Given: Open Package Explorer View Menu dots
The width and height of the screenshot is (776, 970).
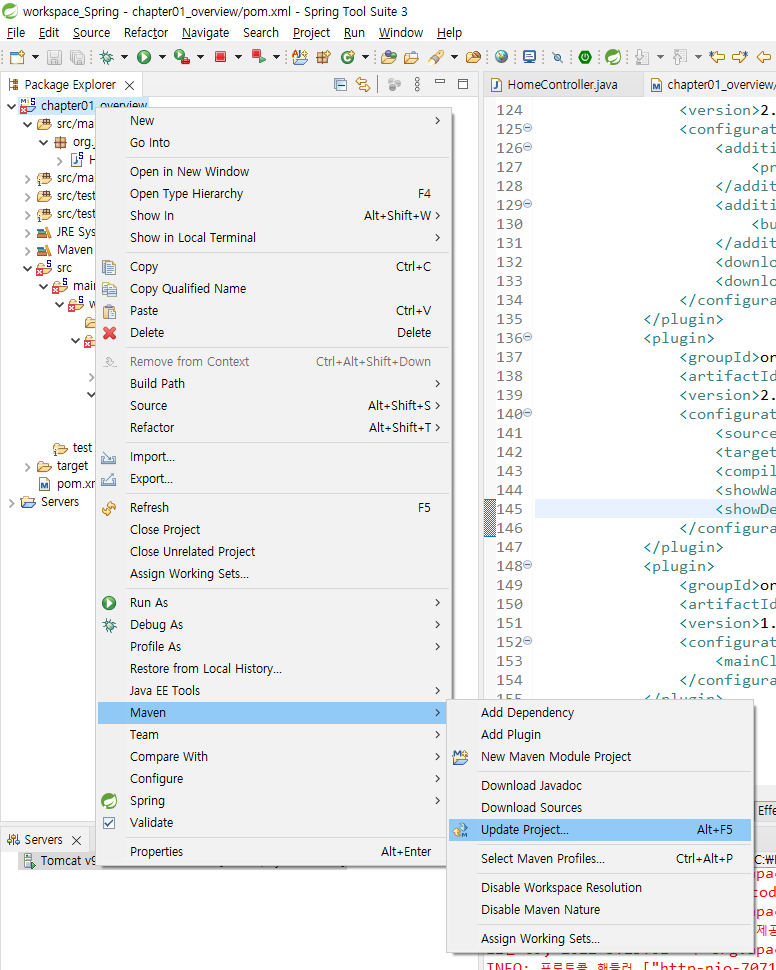Looking at the screenshot, I should click(417, 85).
